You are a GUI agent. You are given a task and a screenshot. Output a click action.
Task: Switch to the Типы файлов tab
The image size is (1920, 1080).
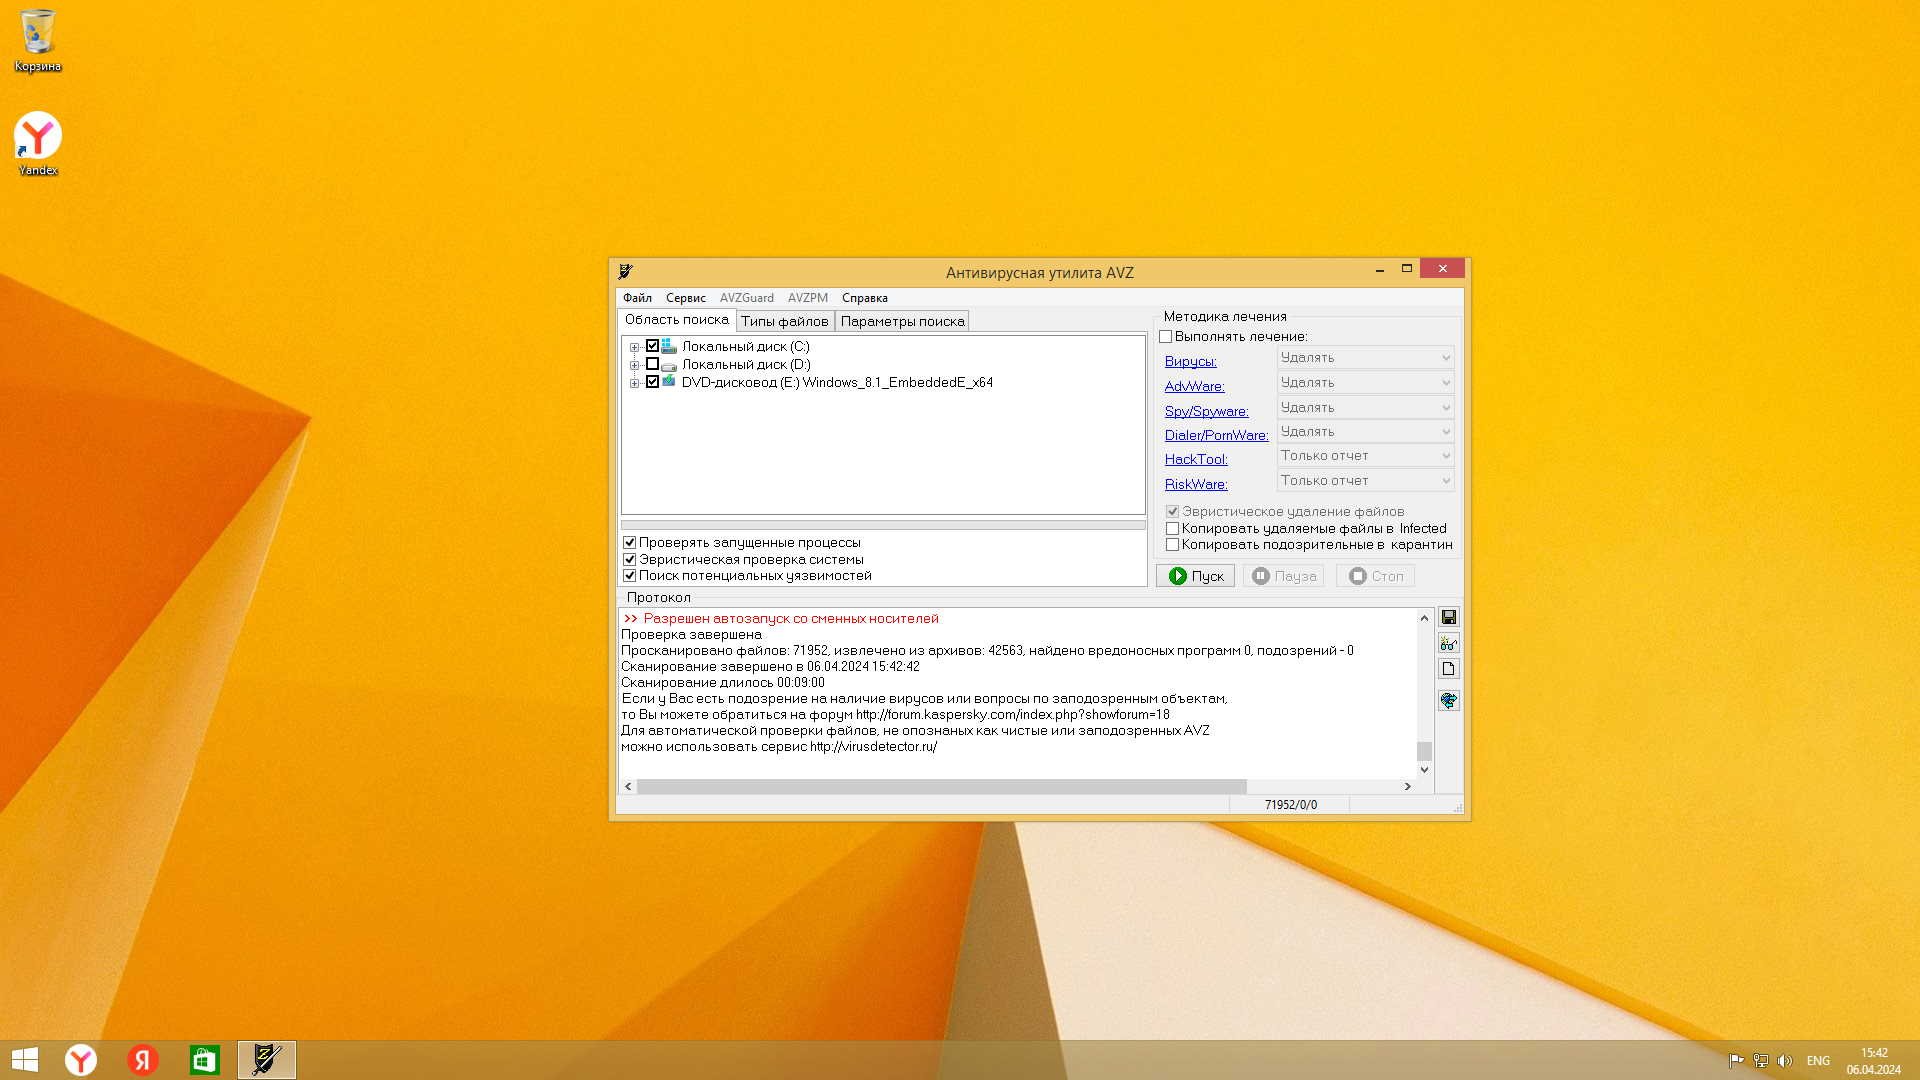pos(784,321)
